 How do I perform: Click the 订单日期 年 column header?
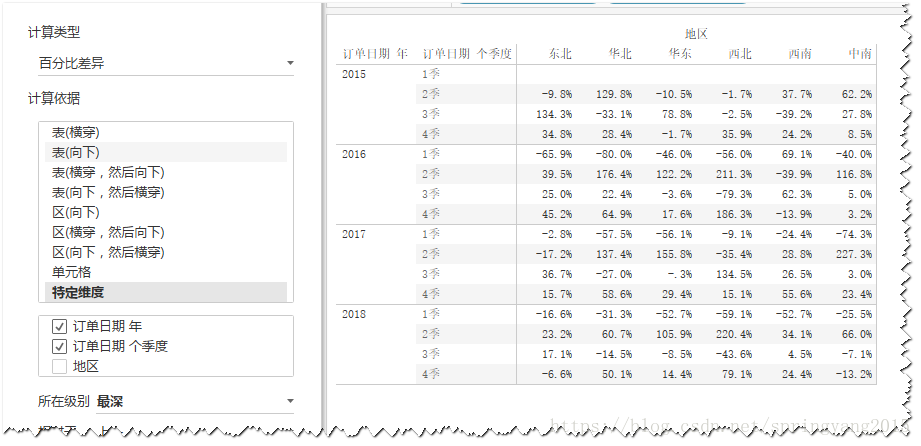pyautogui.click(x=375, y=54)
